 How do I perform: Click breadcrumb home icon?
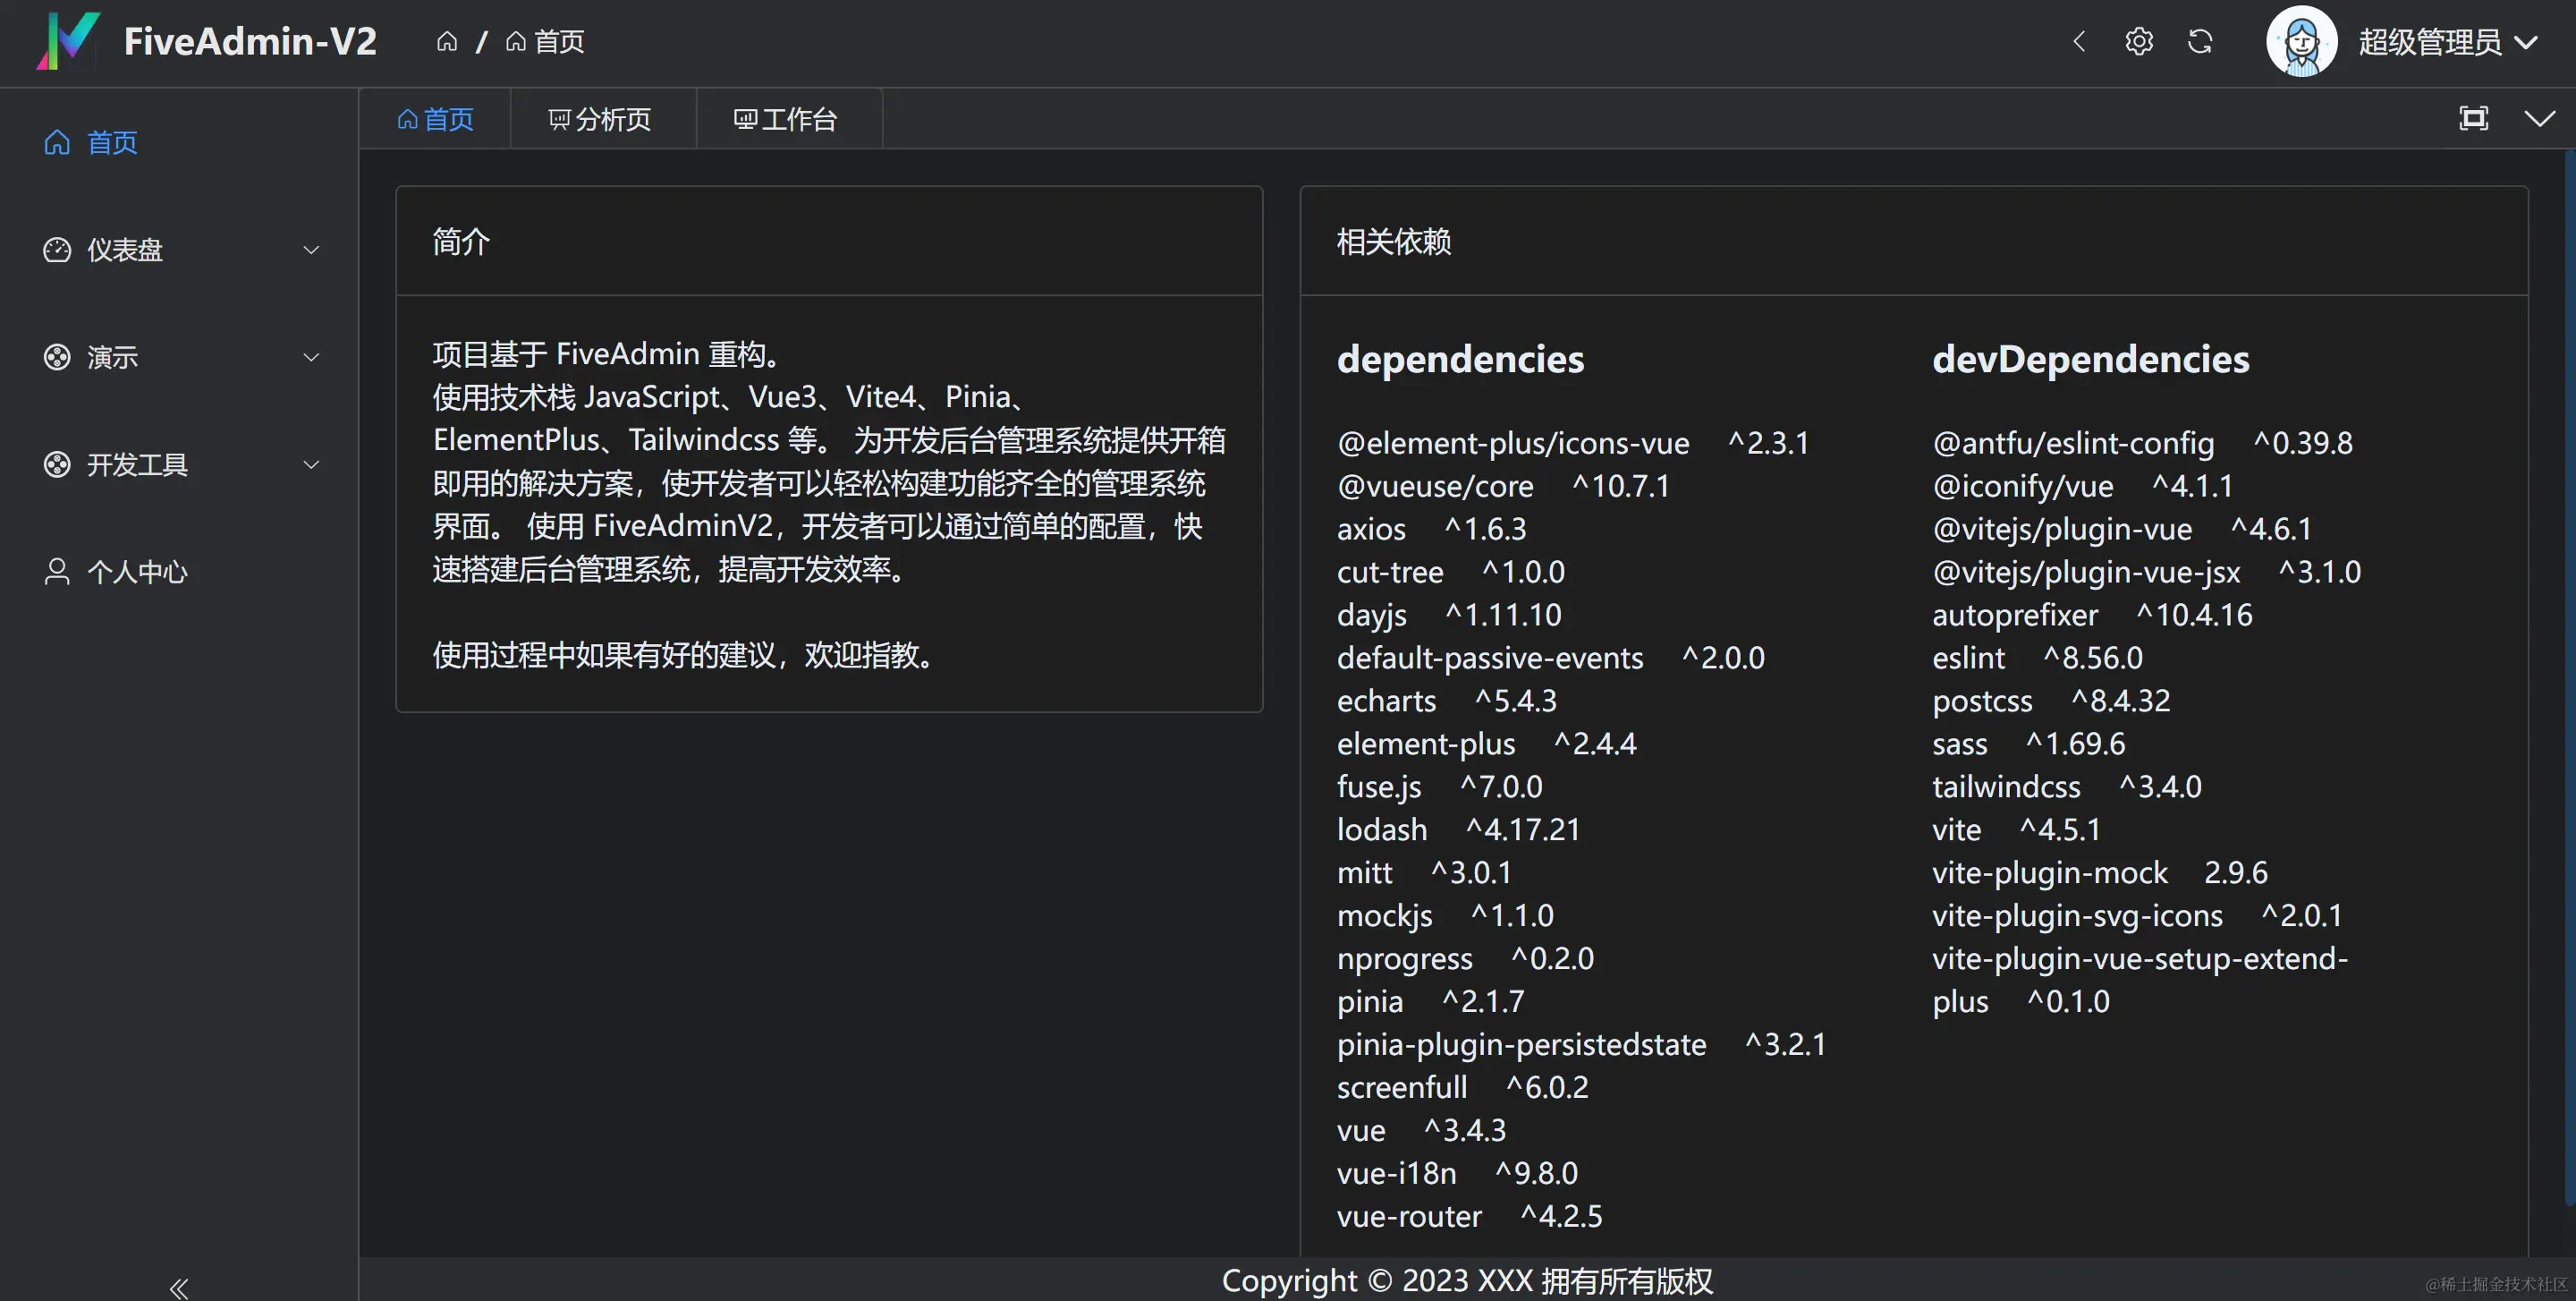tap(447, 42)
